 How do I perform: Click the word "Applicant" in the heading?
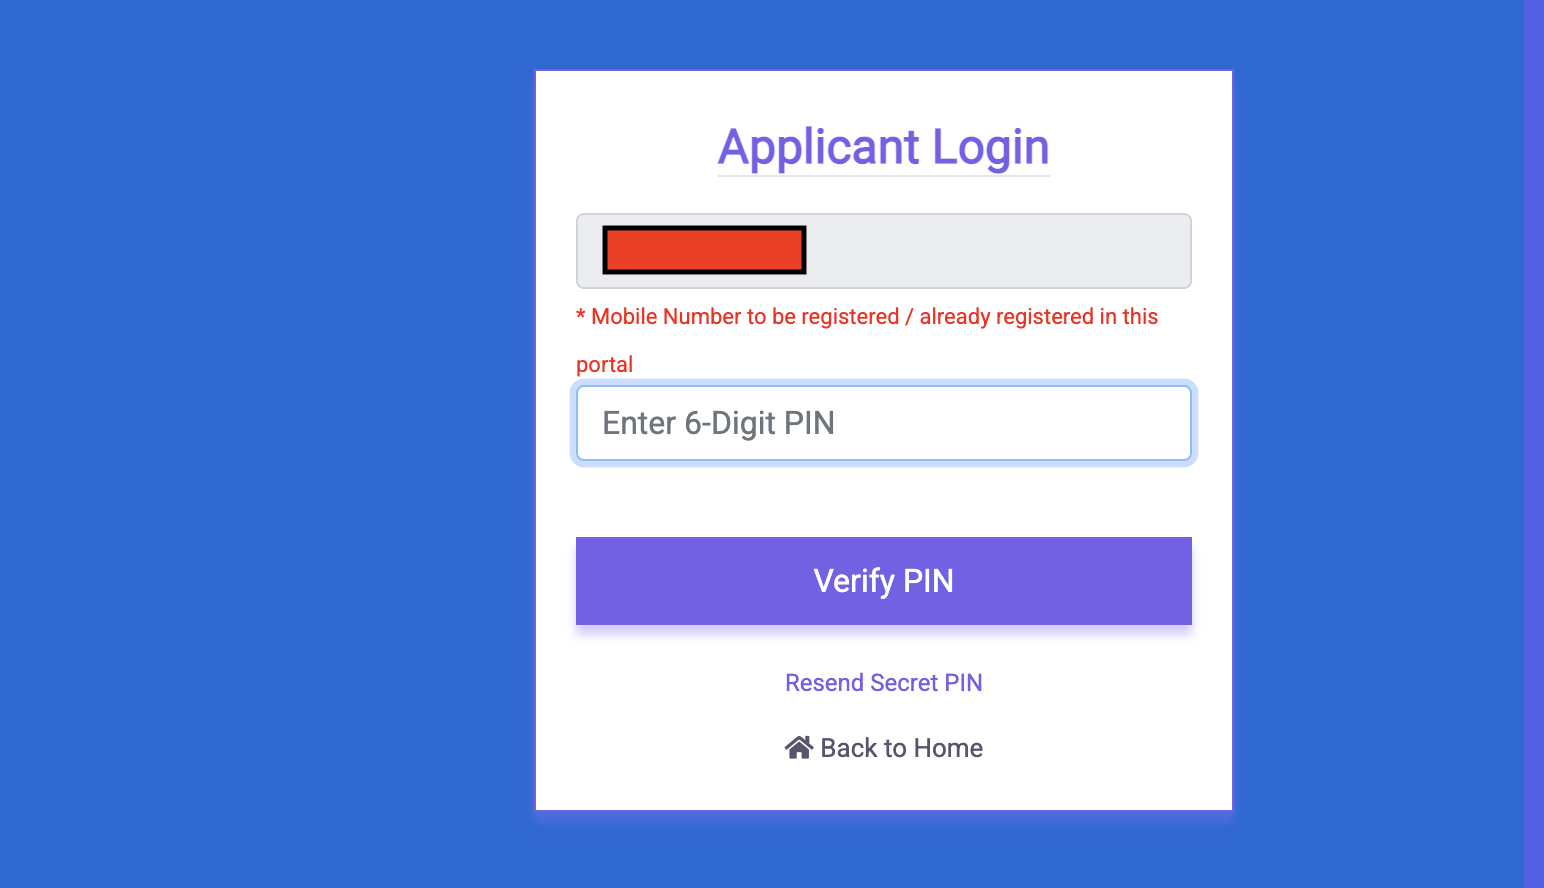point(819,147)
